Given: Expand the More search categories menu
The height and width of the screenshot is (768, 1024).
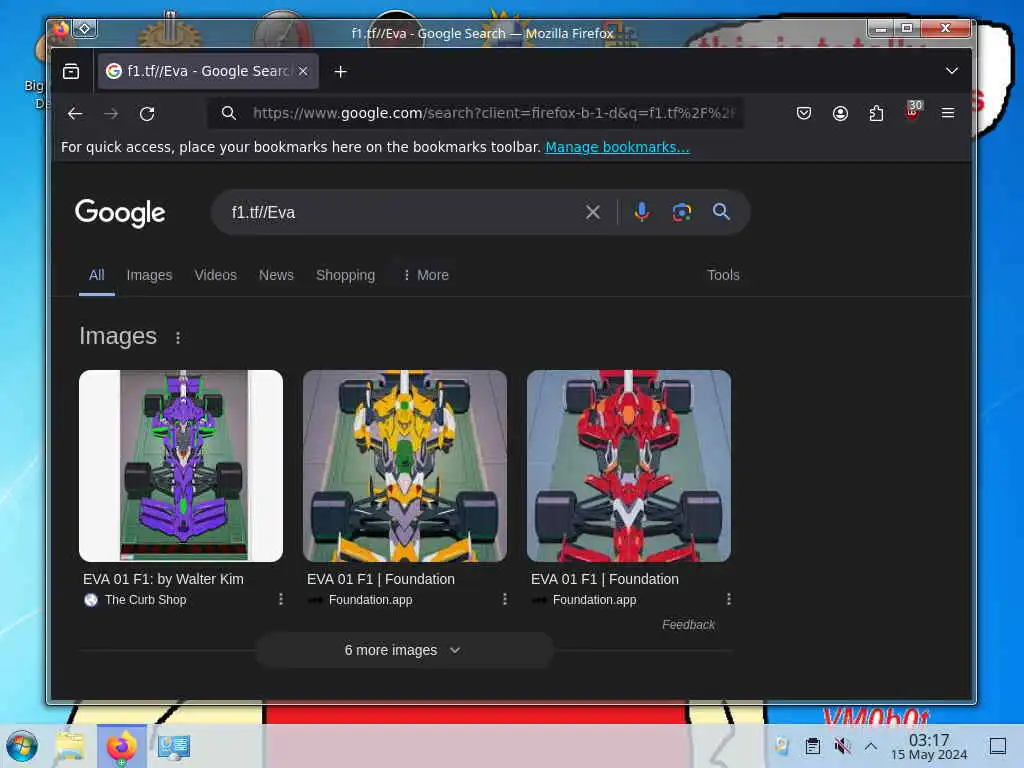Looking at the screenshot, I should [x=425, y=276].
